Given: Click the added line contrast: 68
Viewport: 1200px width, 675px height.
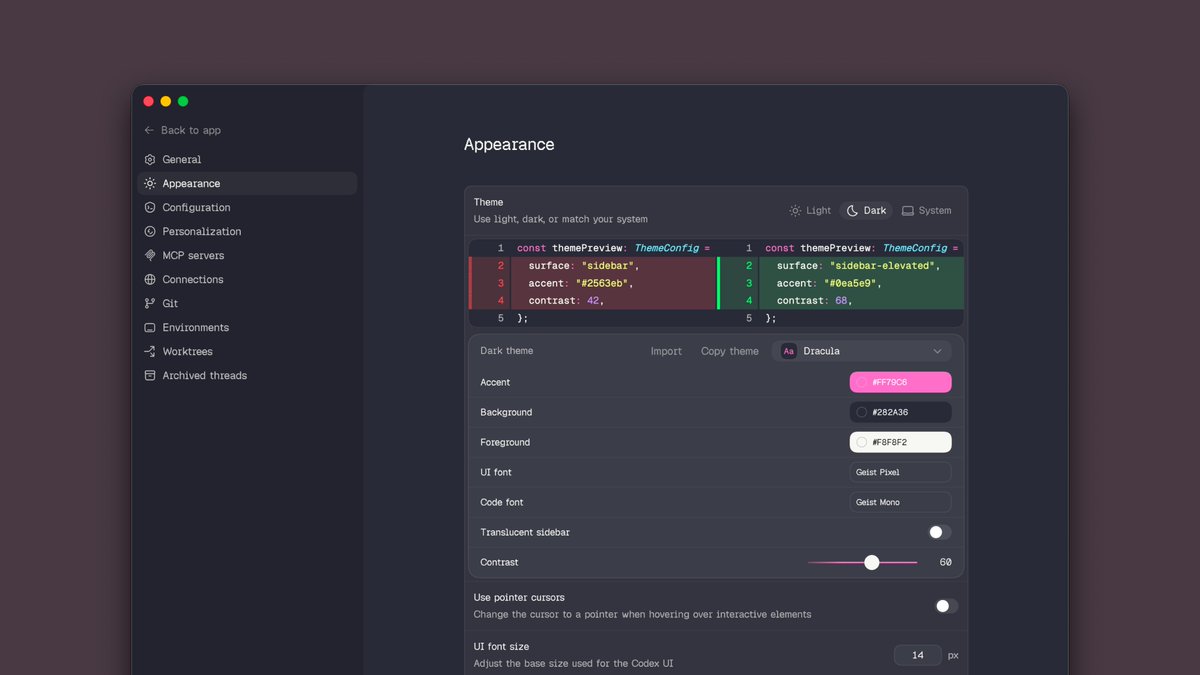Looking at the screenshot, I should point(815,301).
